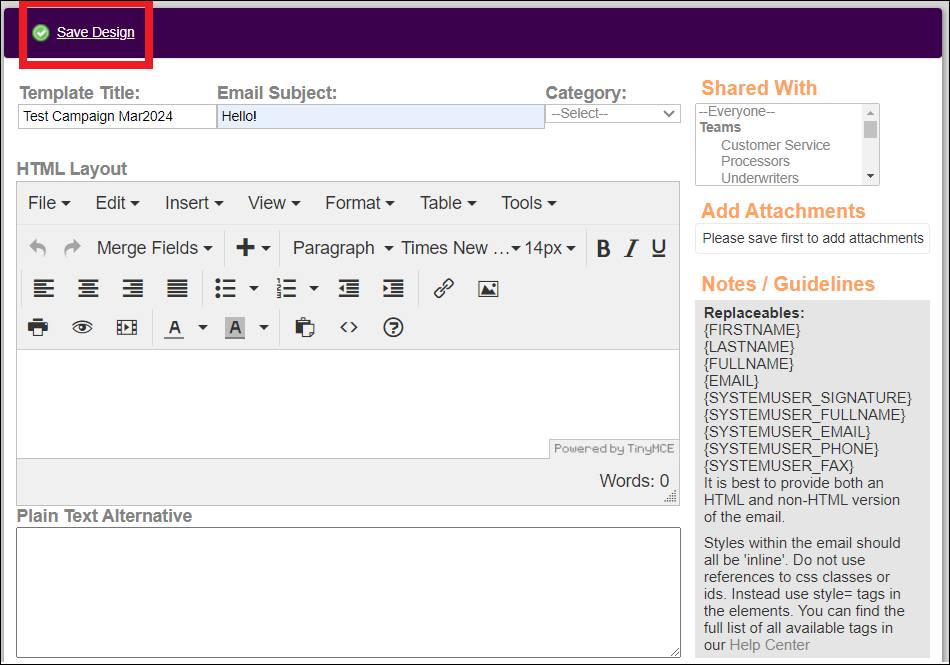
Task: Open the File menu
Action: click(x=48, y=203)
